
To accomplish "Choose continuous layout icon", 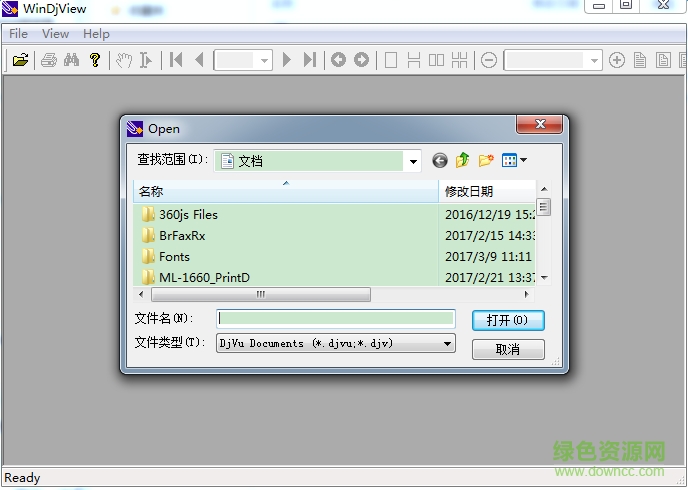I will click(413, 60).
